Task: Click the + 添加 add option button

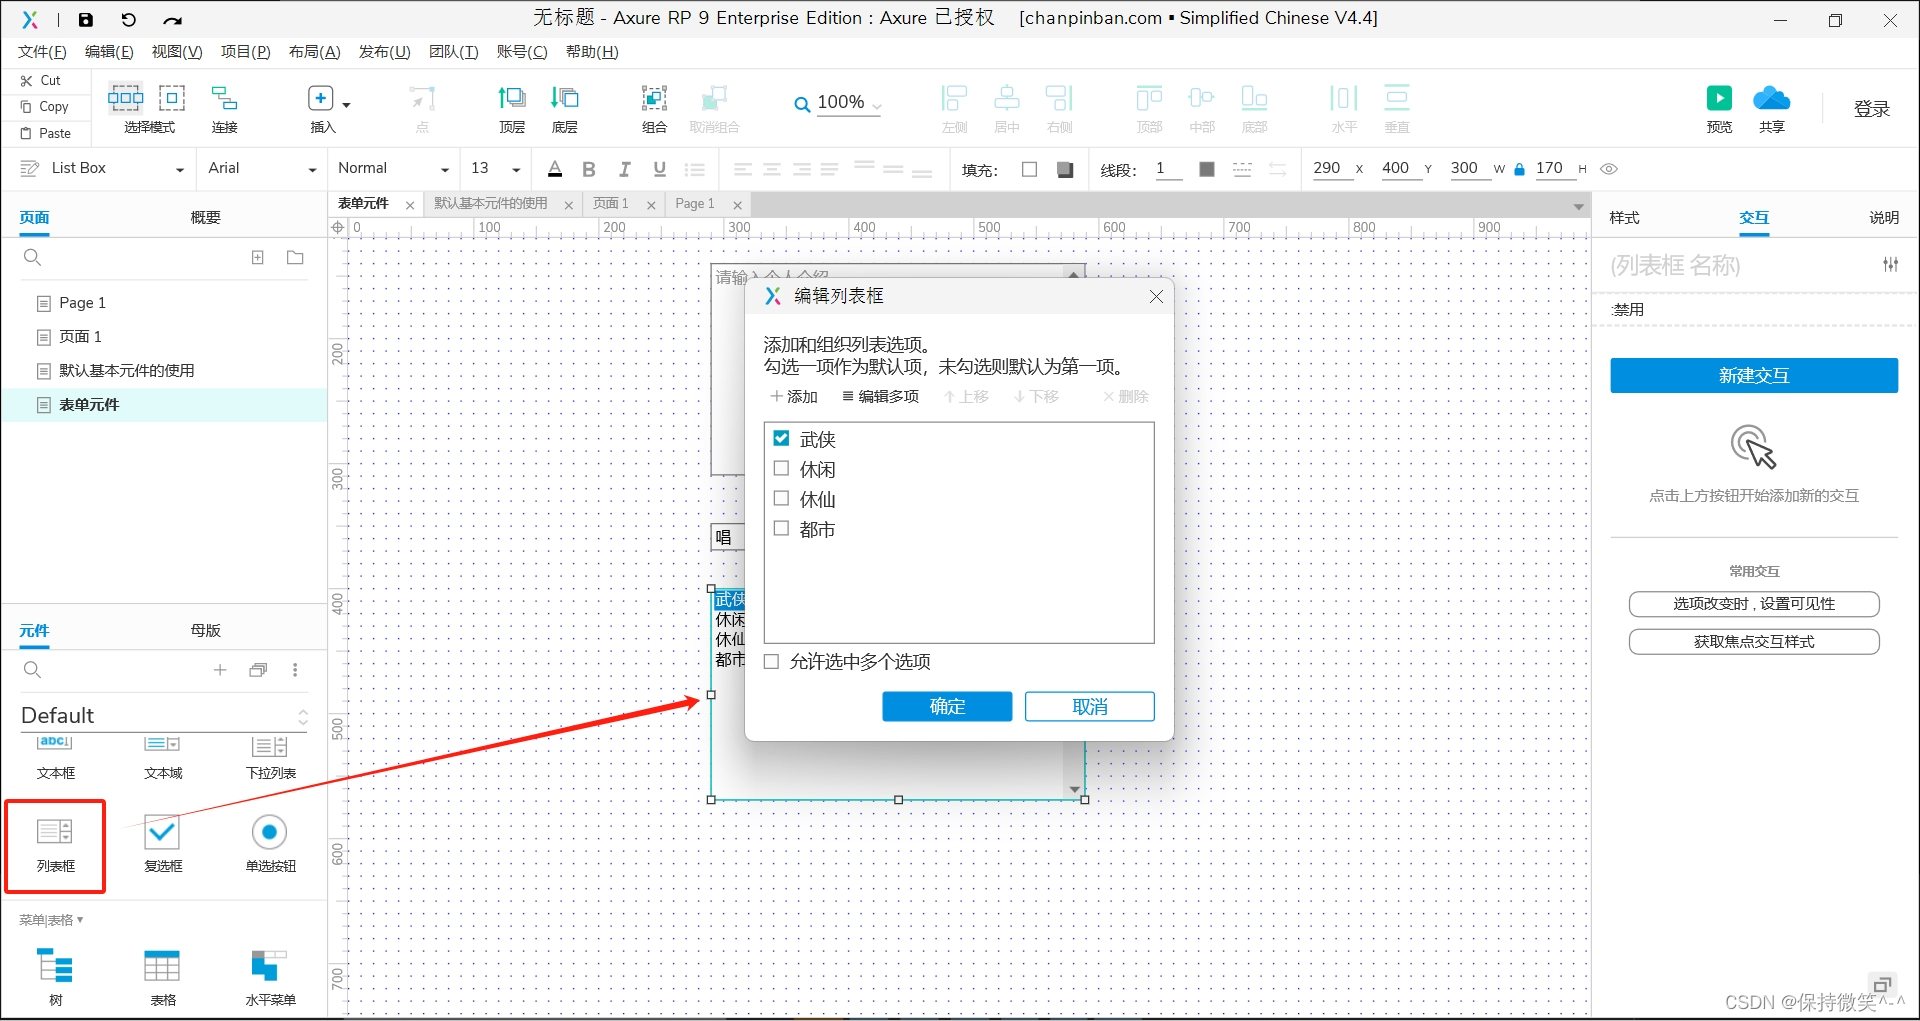Action: 794,396
